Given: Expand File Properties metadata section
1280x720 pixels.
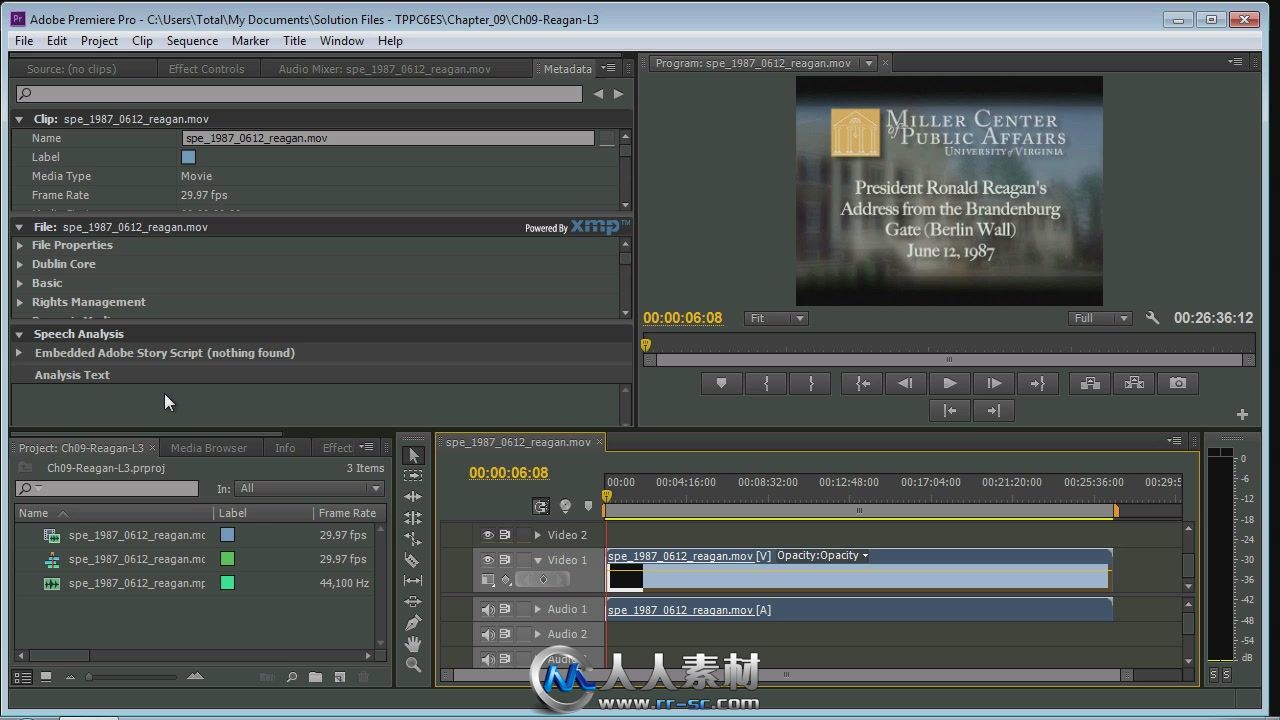Looking at the screenshot, I should click(x=20, y=245).
